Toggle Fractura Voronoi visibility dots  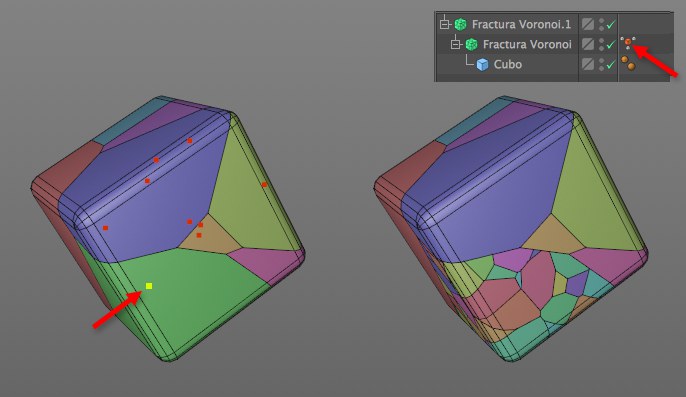[x=602, y=44]
